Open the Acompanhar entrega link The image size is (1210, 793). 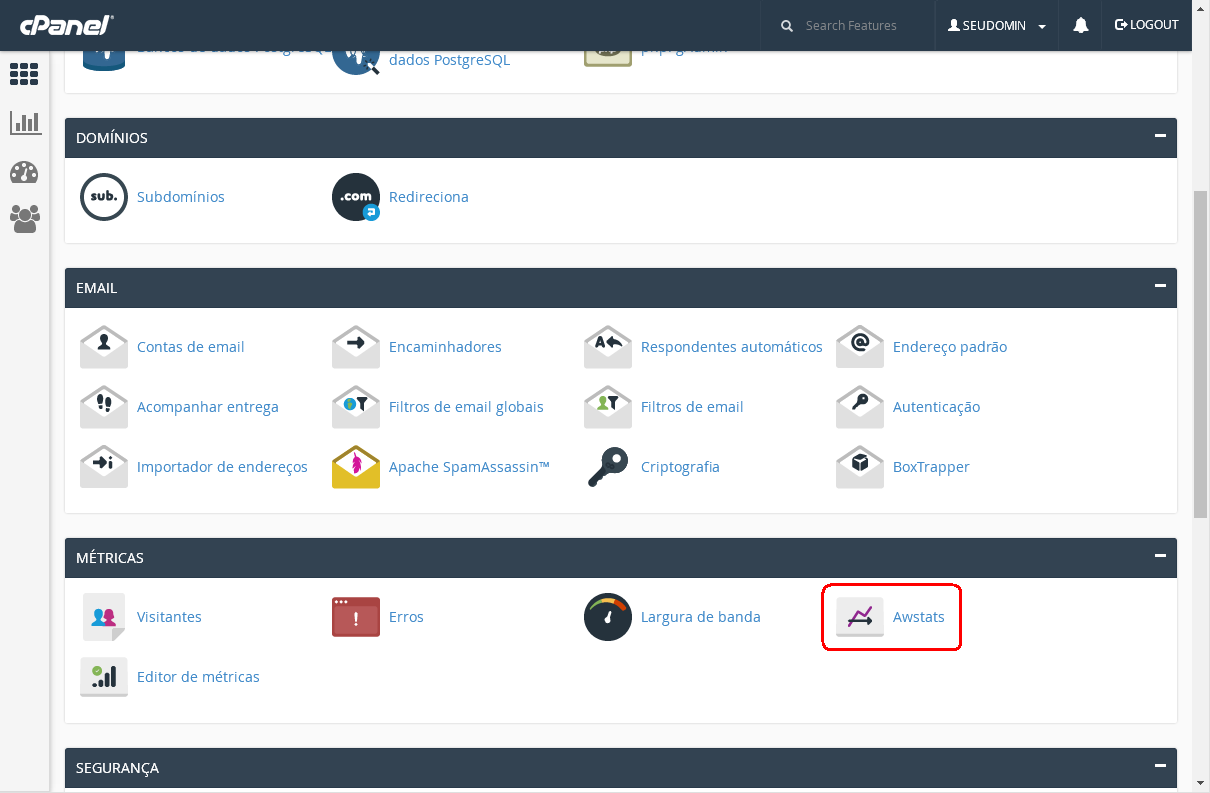[208, 407]
